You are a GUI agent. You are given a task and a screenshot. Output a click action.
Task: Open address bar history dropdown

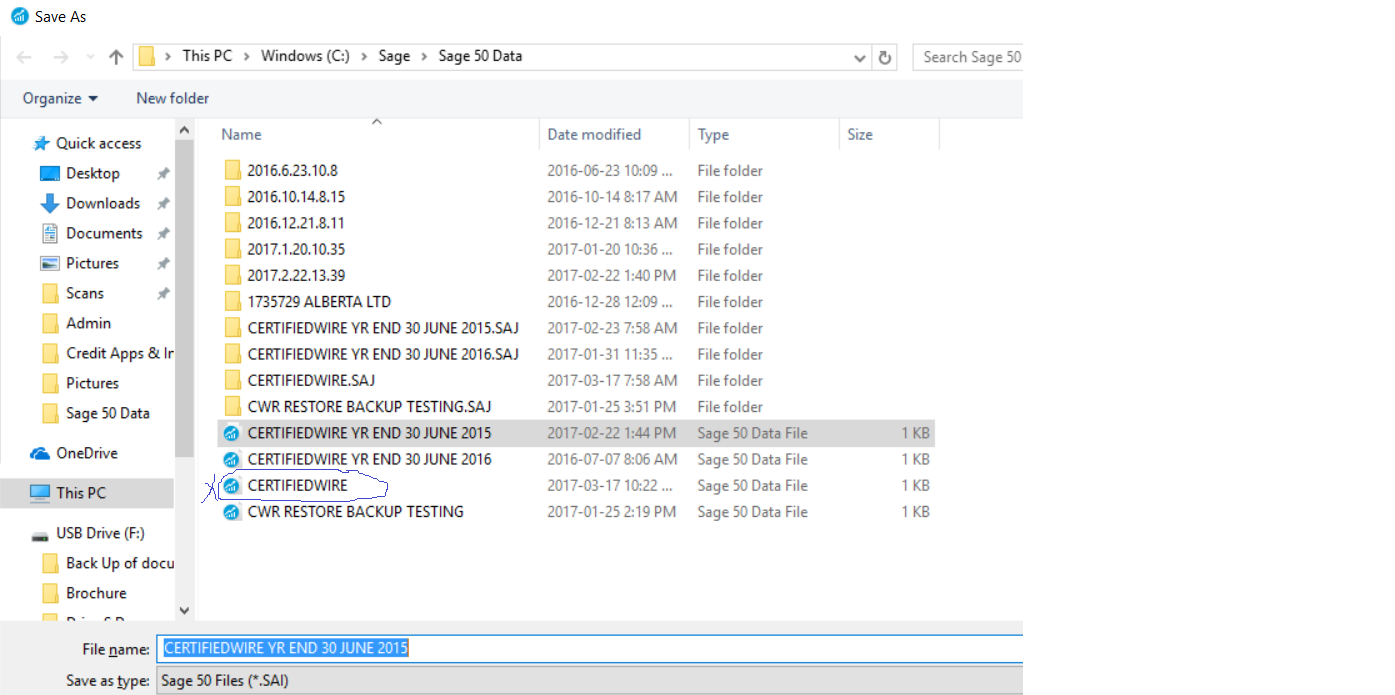860,58
